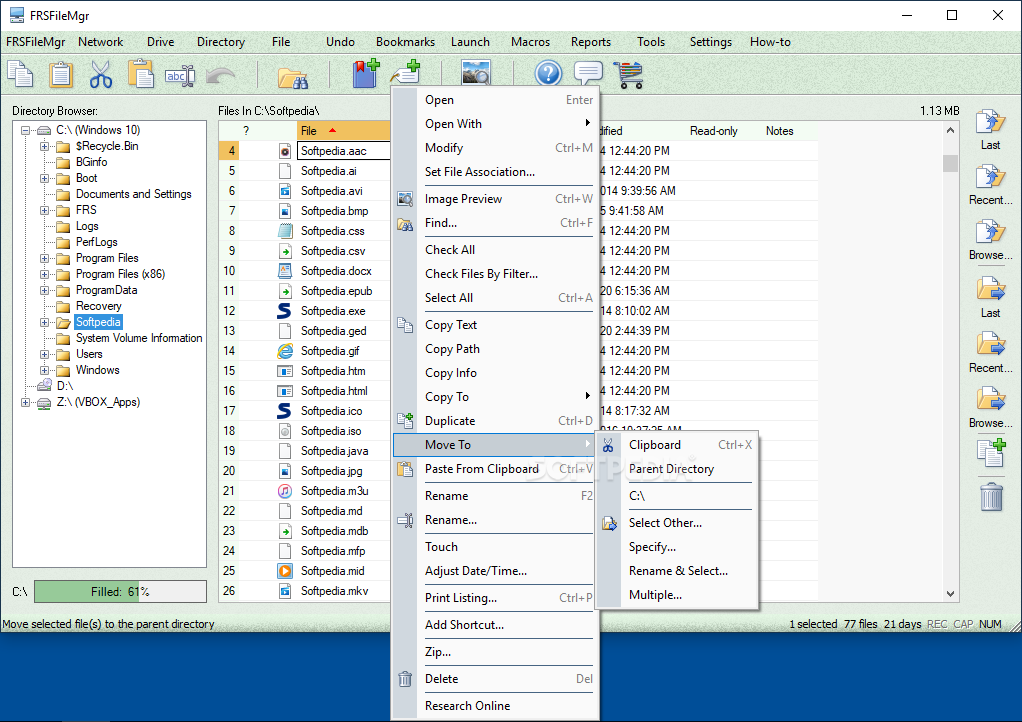
Task: Click the duplicate pages with plus sidebar icon
Action: point(991,453)
